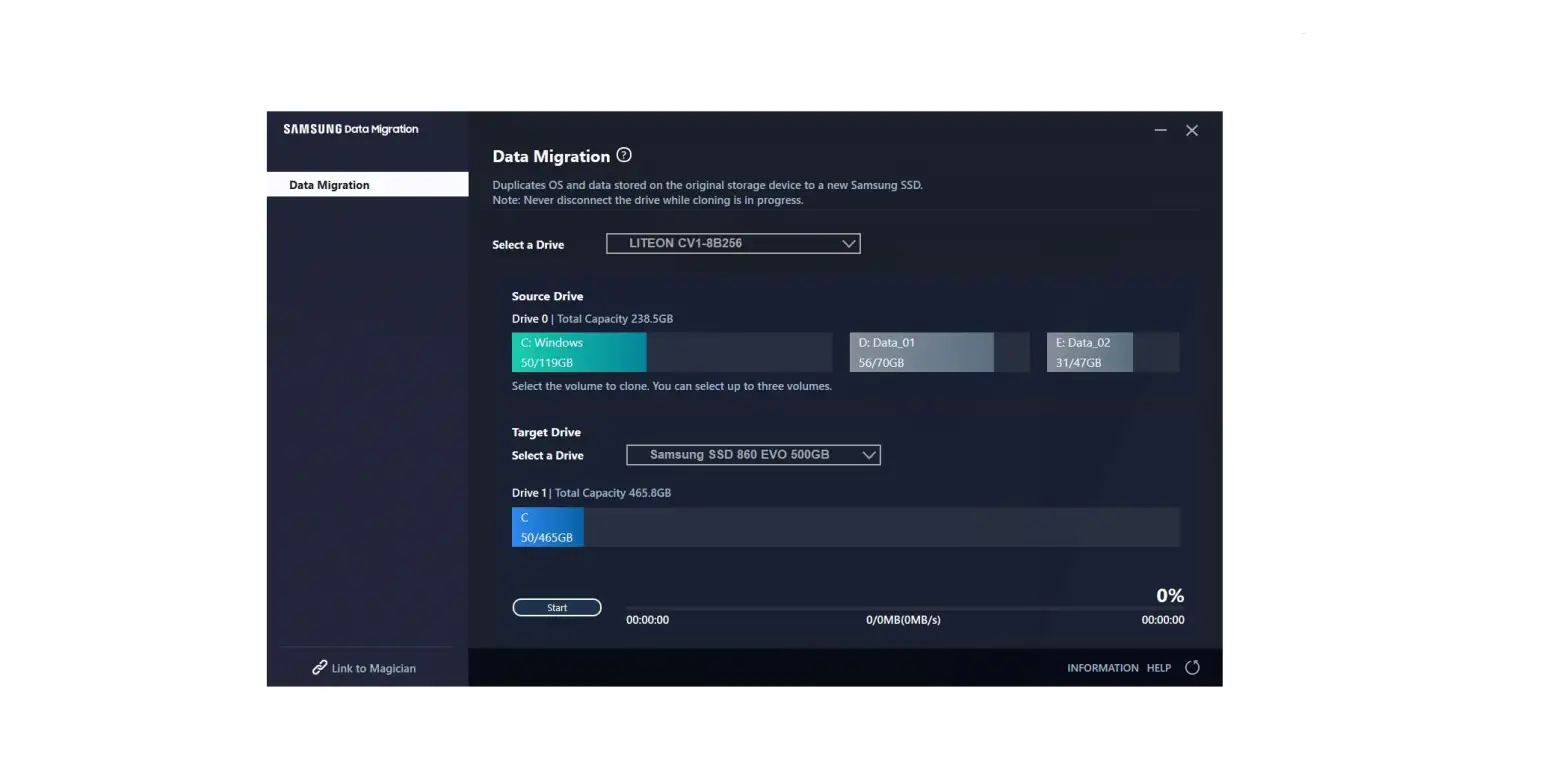Open the target drive Samsung SSD 860 EVO dropdown

pyautogui.click(x=753, y=455)
